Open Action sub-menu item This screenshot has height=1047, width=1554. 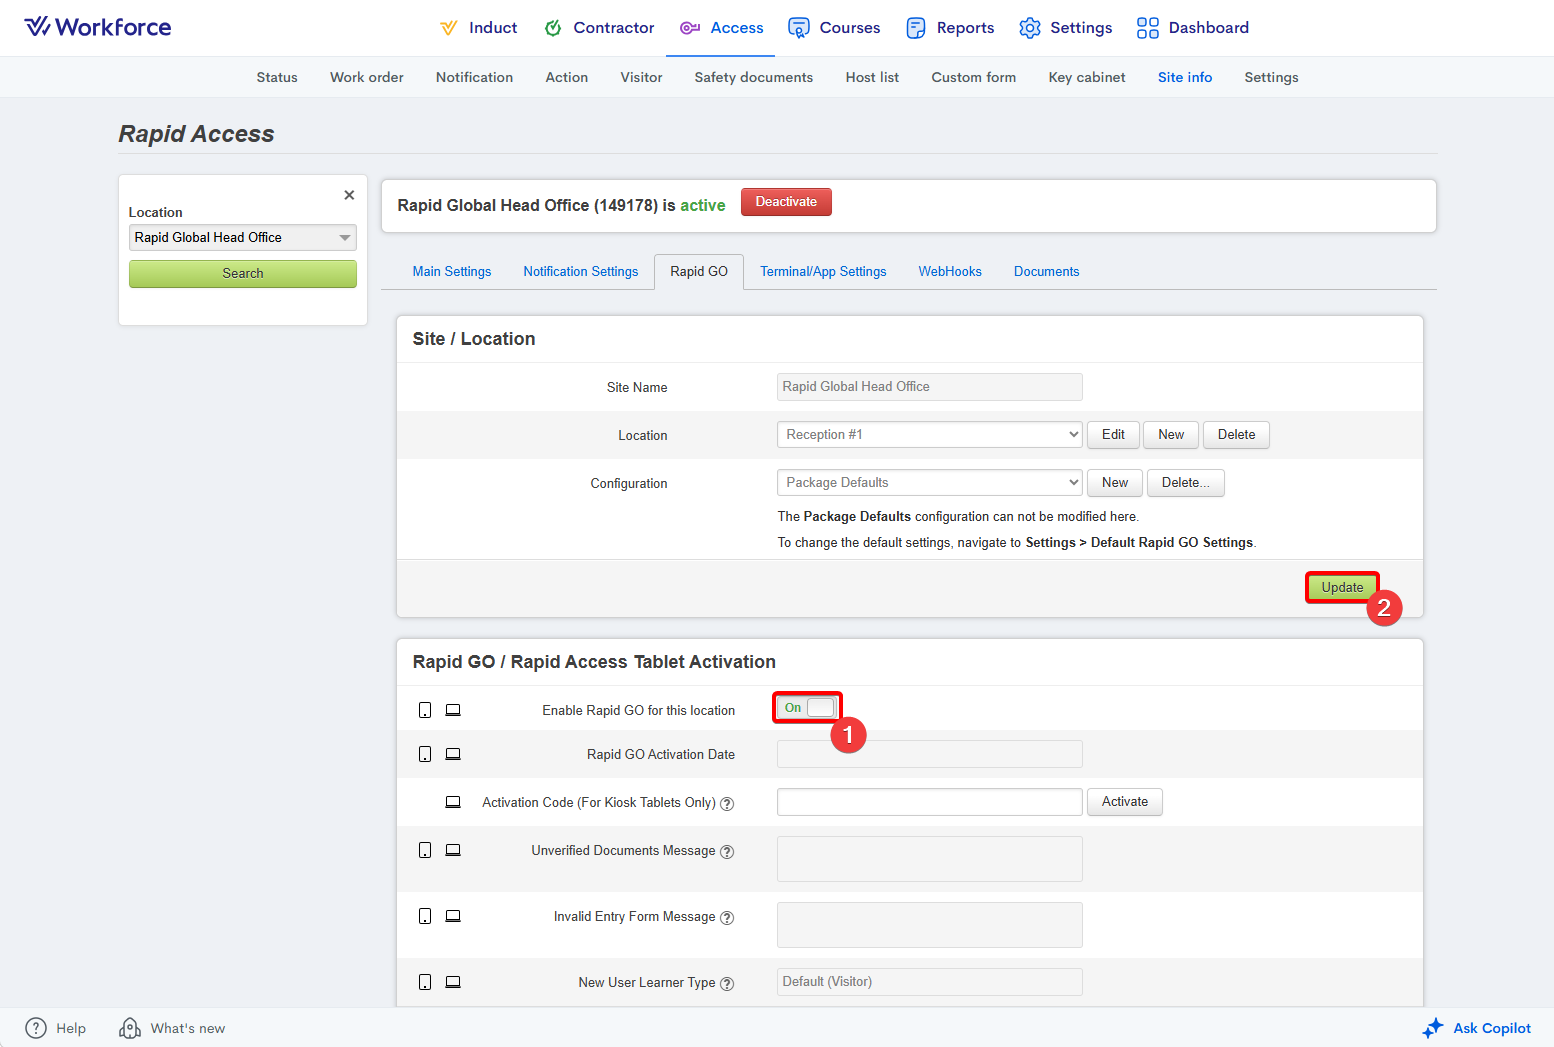pyautogui.click(x=566, y=77)
